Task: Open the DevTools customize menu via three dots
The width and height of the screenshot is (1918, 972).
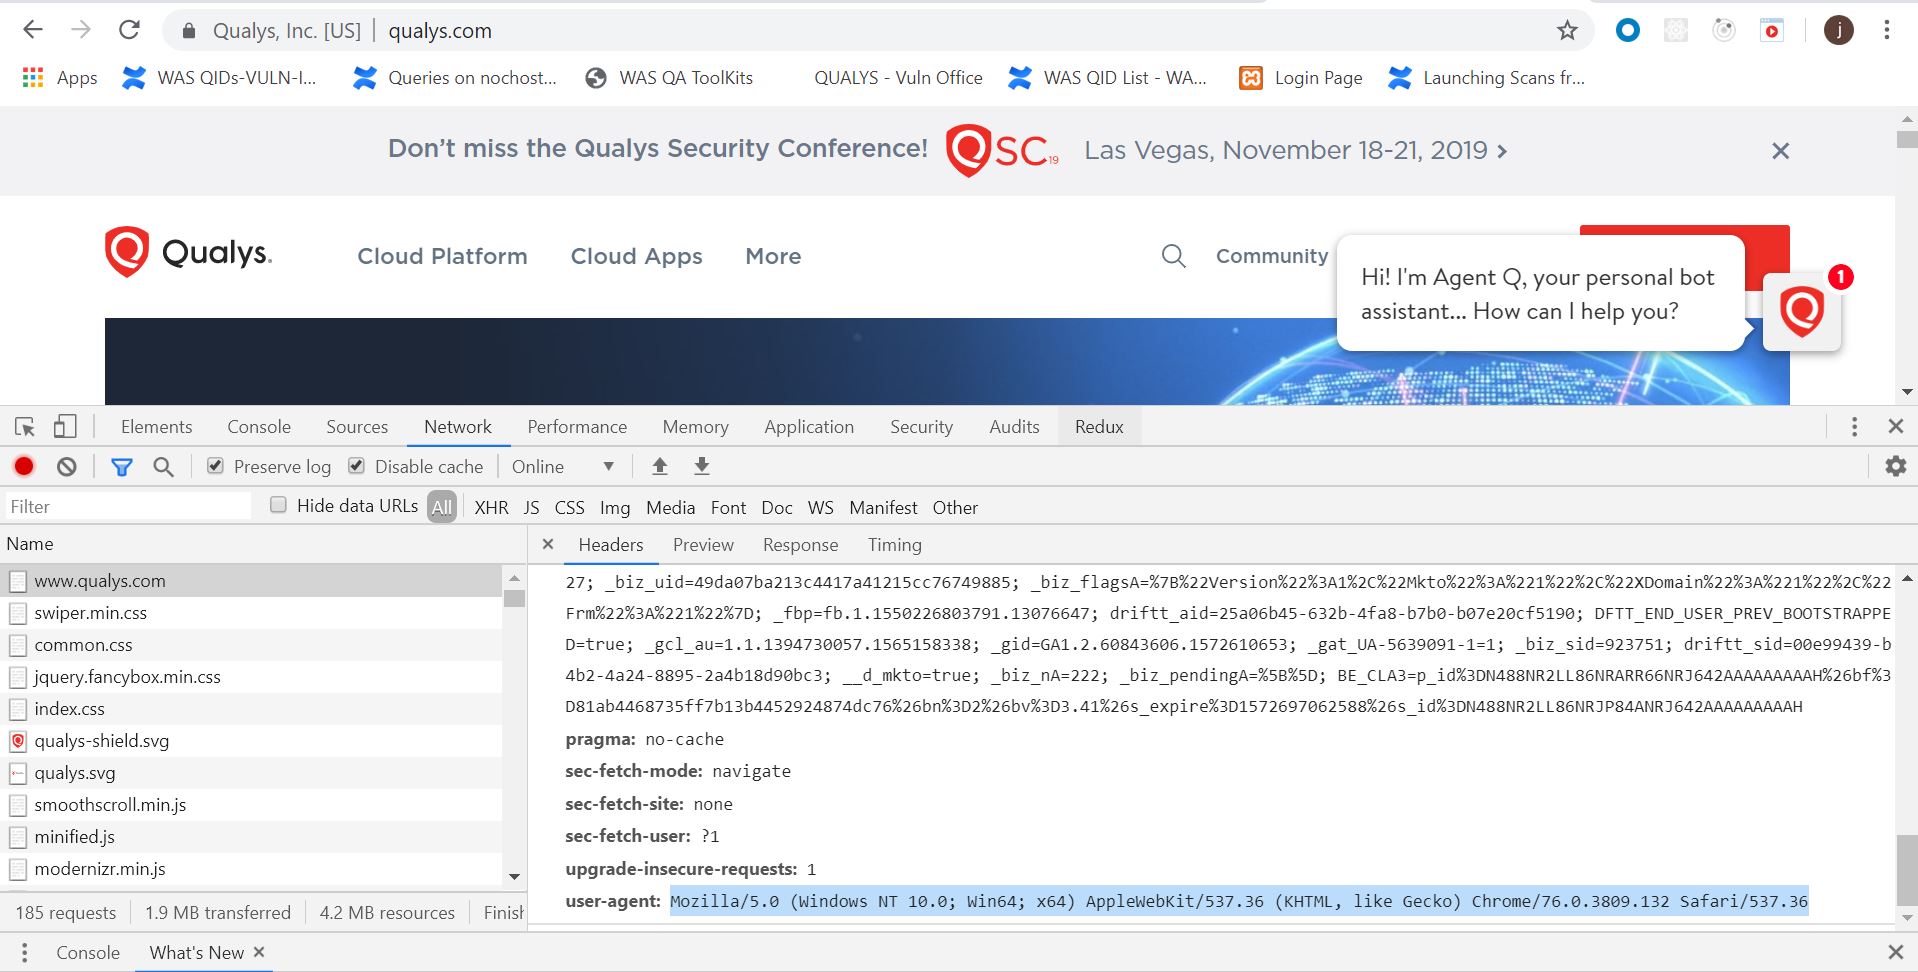Action: 1855,426
